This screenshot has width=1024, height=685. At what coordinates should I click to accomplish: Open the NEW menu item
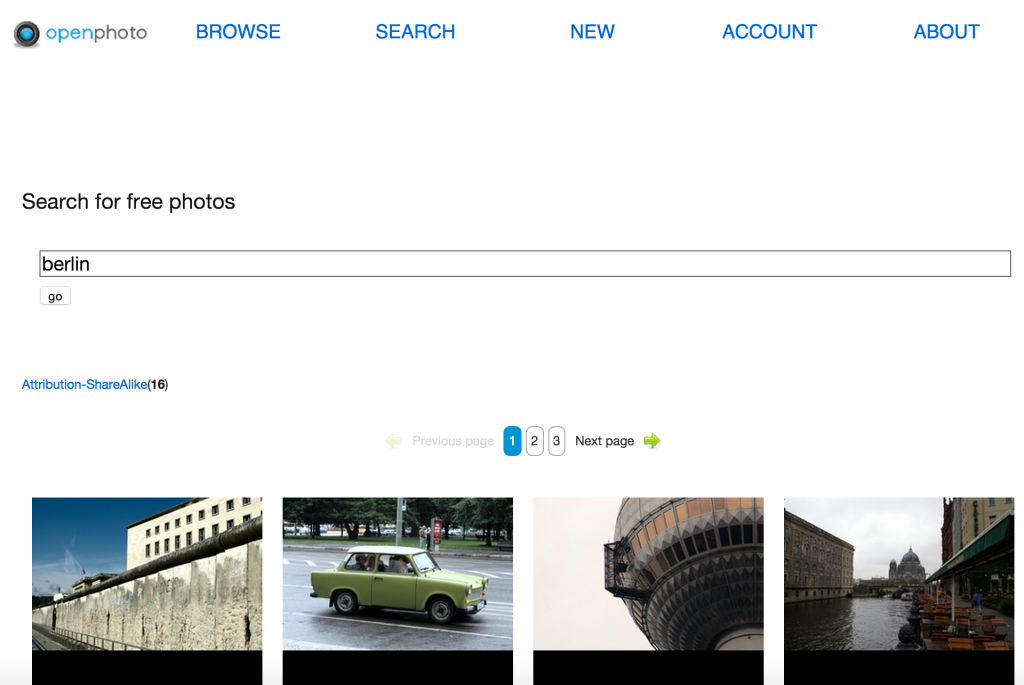592,31
